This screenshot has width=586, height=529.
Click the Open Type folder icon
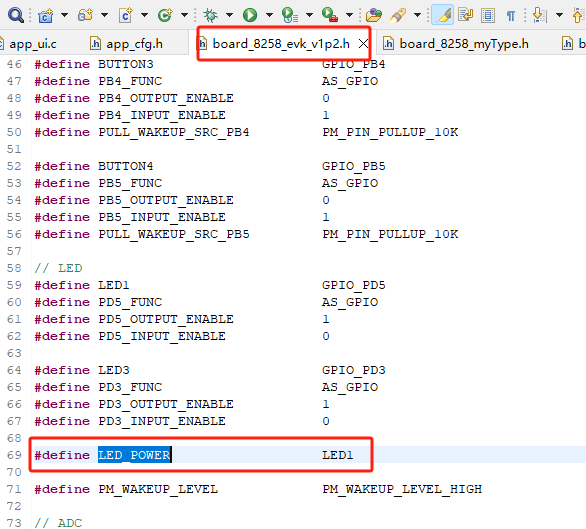(x=374, y=15)
